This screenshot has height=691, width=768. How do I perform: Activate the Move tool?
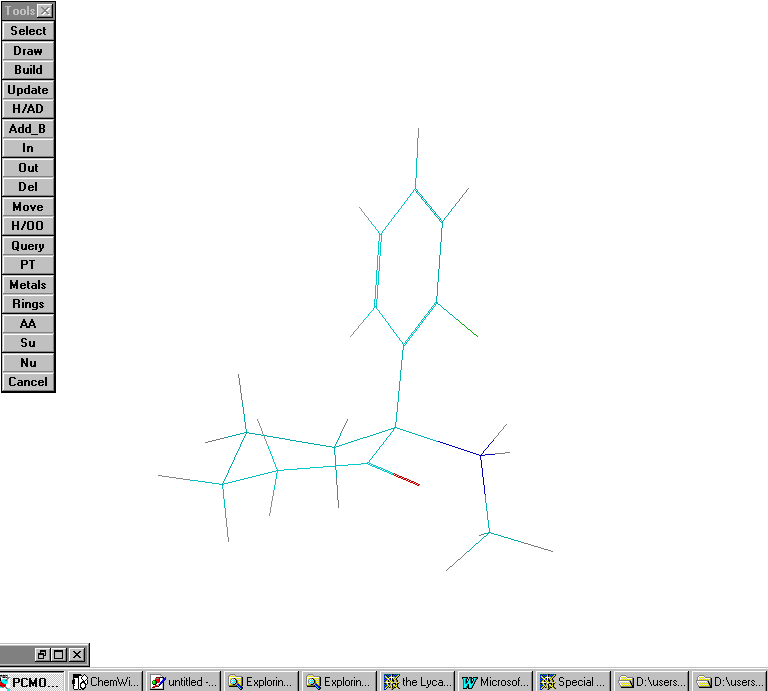[x=28, y=207]
